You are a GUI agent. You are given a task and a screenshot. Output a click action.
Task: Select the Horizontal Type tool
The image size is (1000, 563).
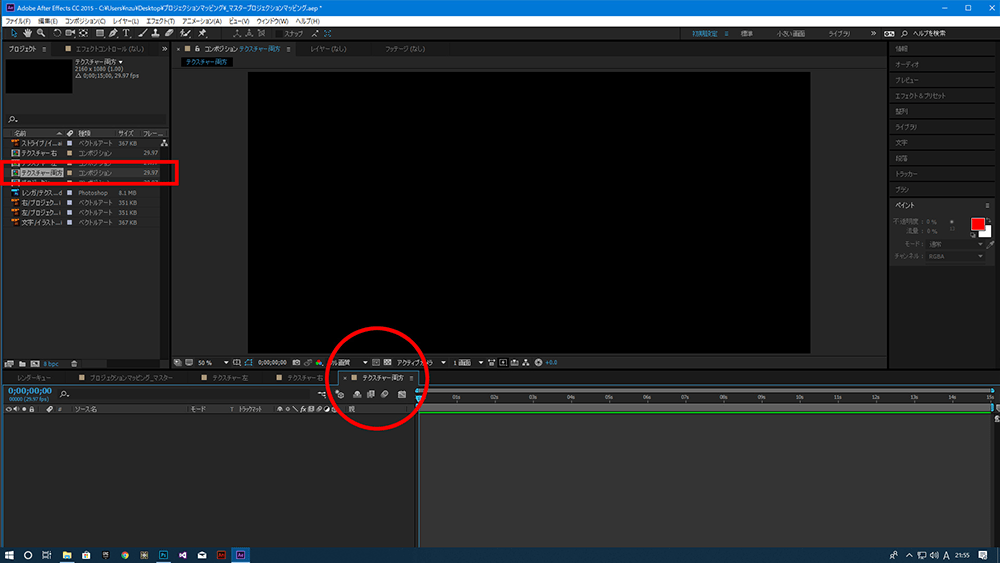point(126,33)
